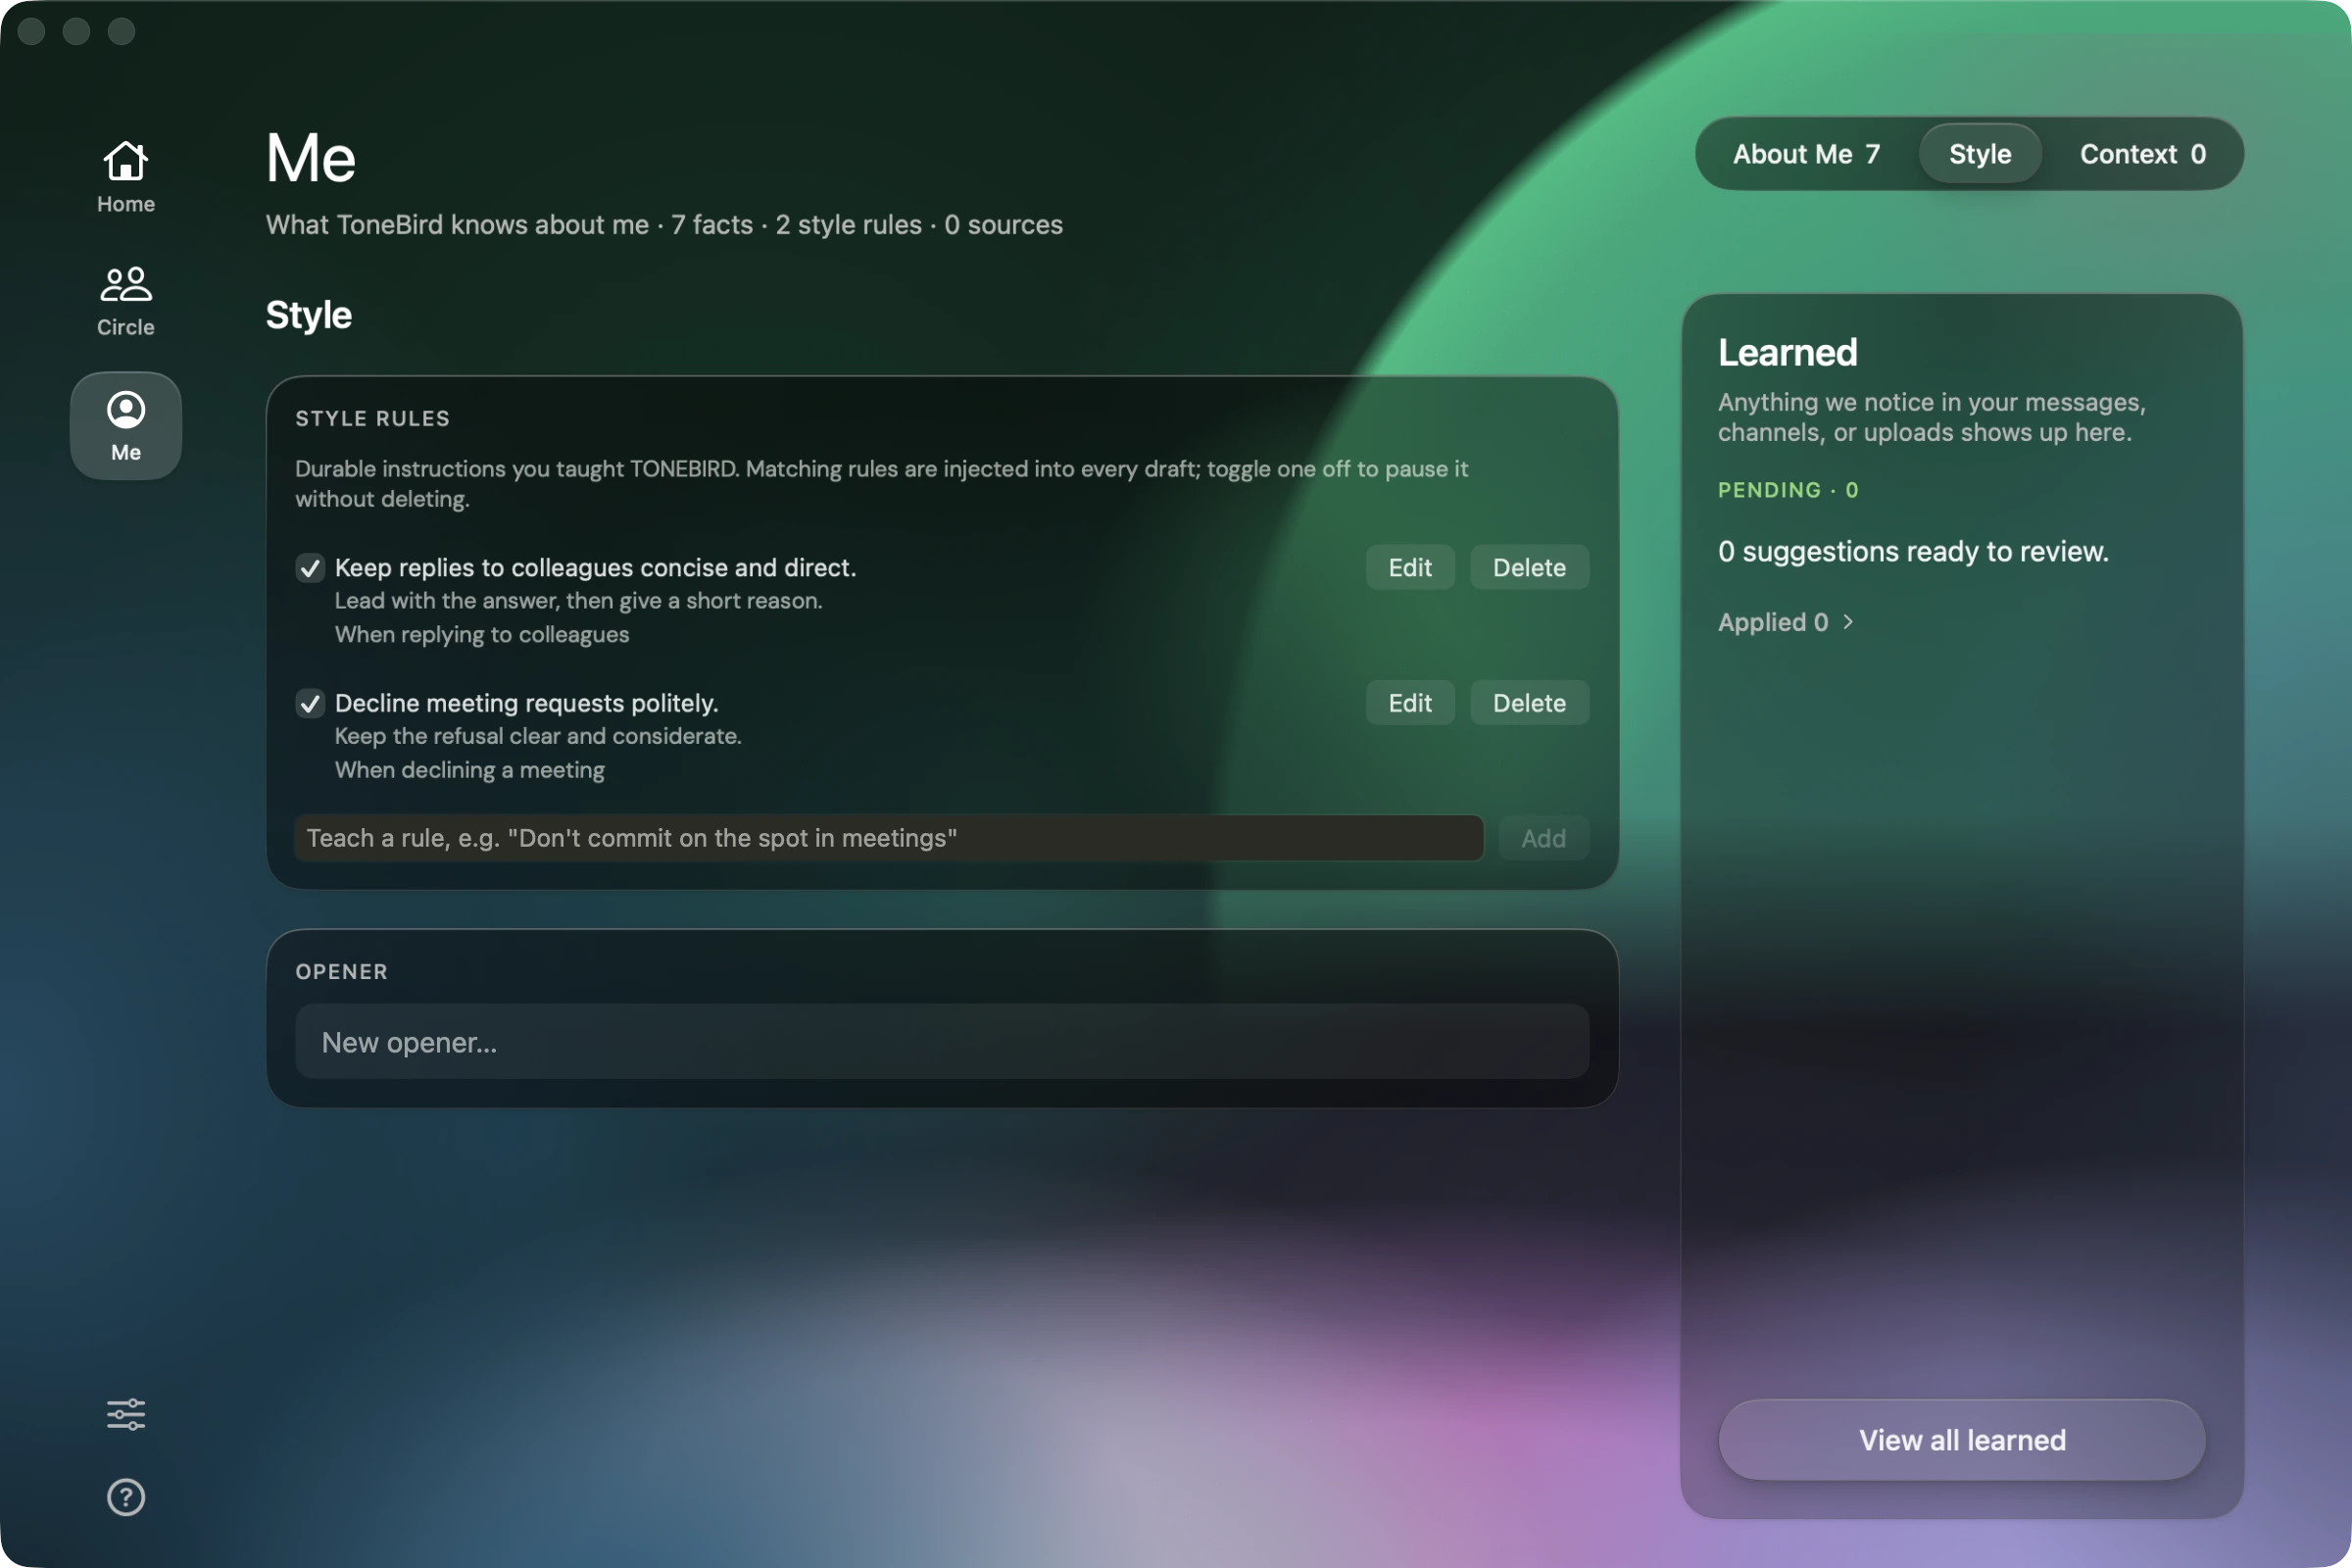This screenshot has height=1568, width=2352.
Task: Click the Add rule button
Action: pos(1543,838)
